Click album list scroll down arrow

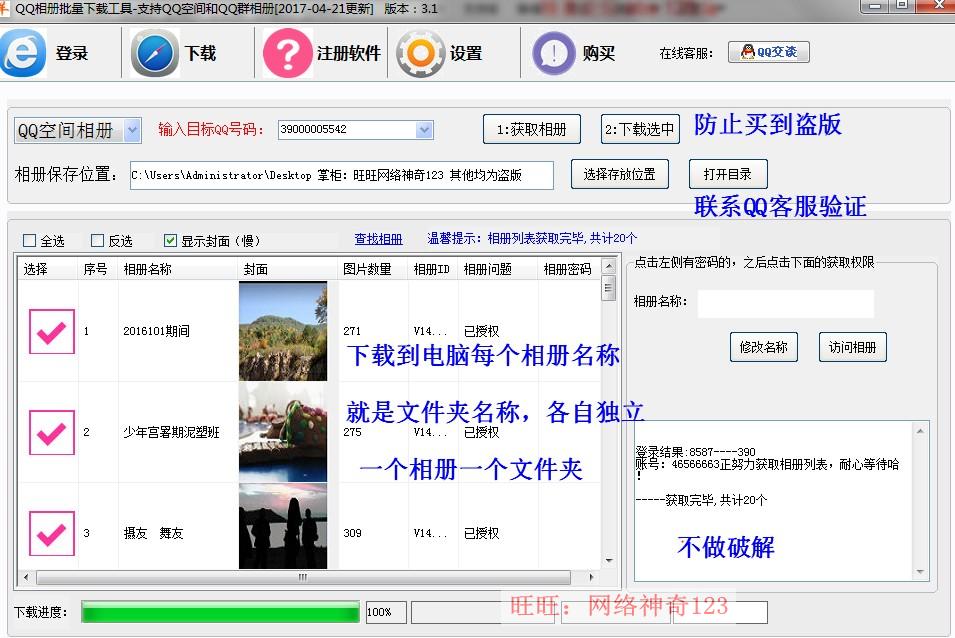[608, 561]
